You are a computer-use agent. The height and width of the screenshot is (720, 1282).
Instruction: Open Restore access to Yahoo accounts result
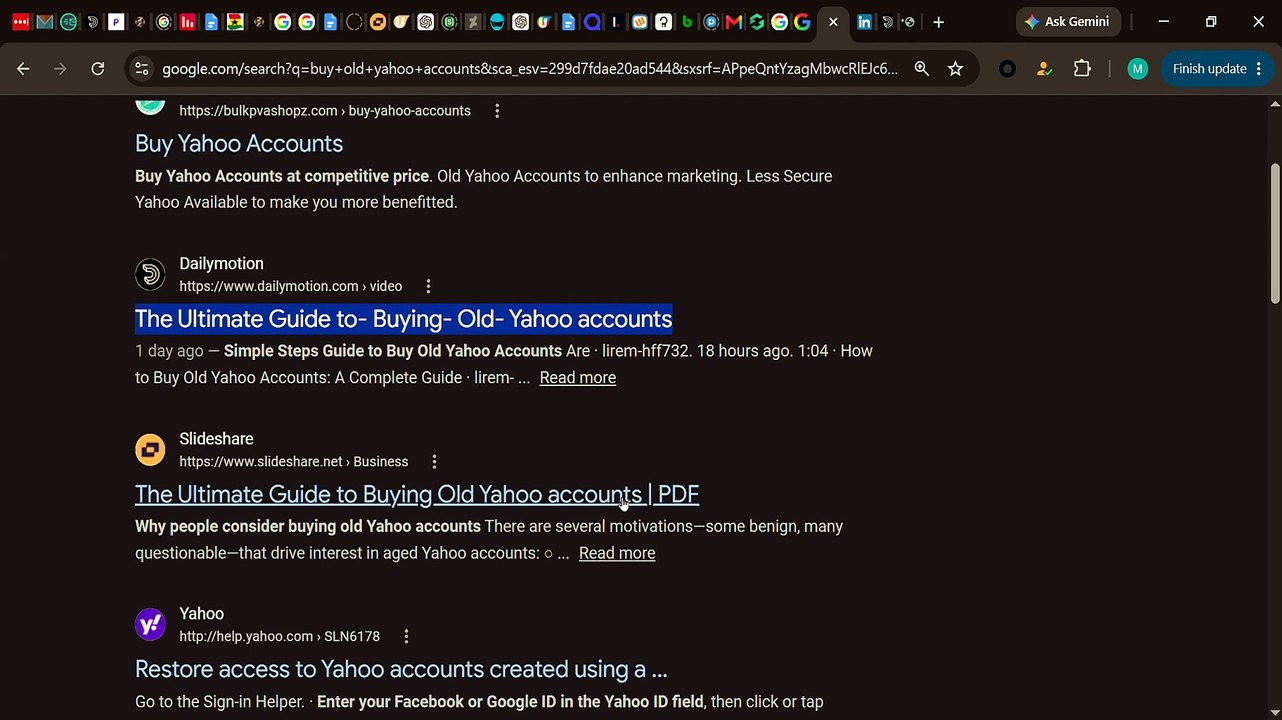coord(401,669)
